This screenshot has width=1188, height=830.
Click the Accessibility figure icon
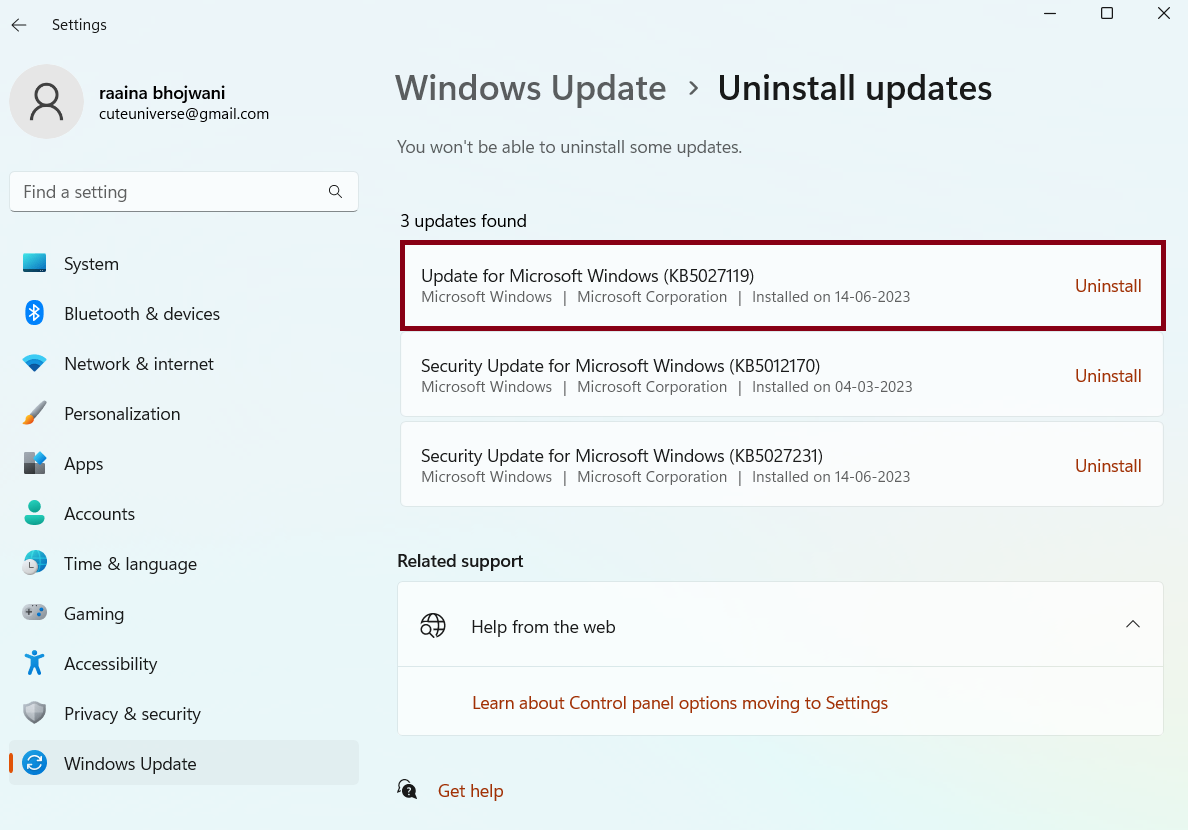click(x=35, y=664)
